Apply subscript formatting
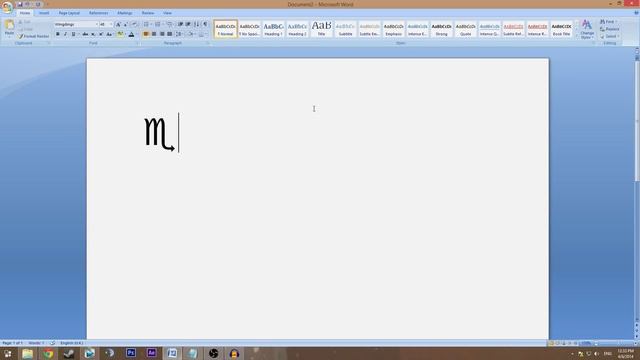 coord(93,34)
